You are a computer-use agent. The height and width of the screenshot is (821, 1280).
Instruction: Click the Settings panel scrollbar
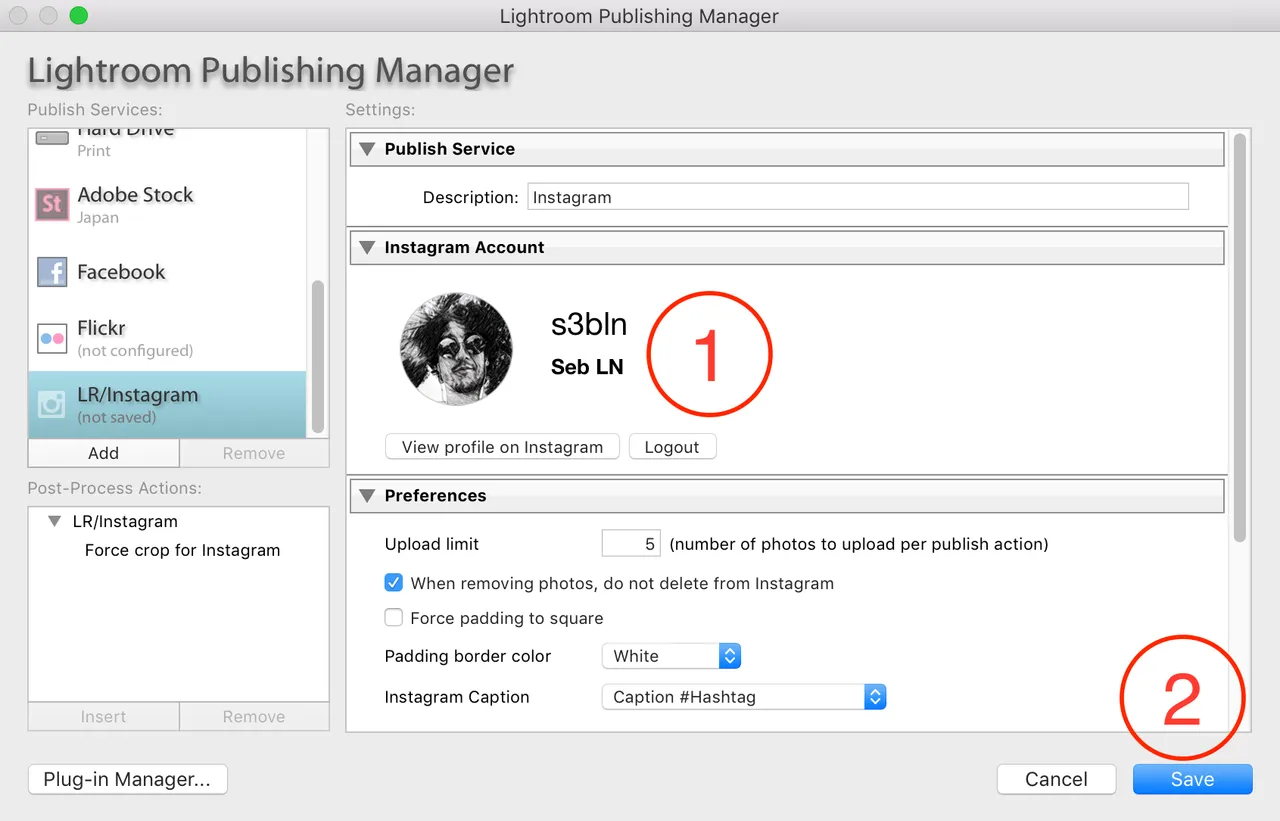[x=1240, y=337]
